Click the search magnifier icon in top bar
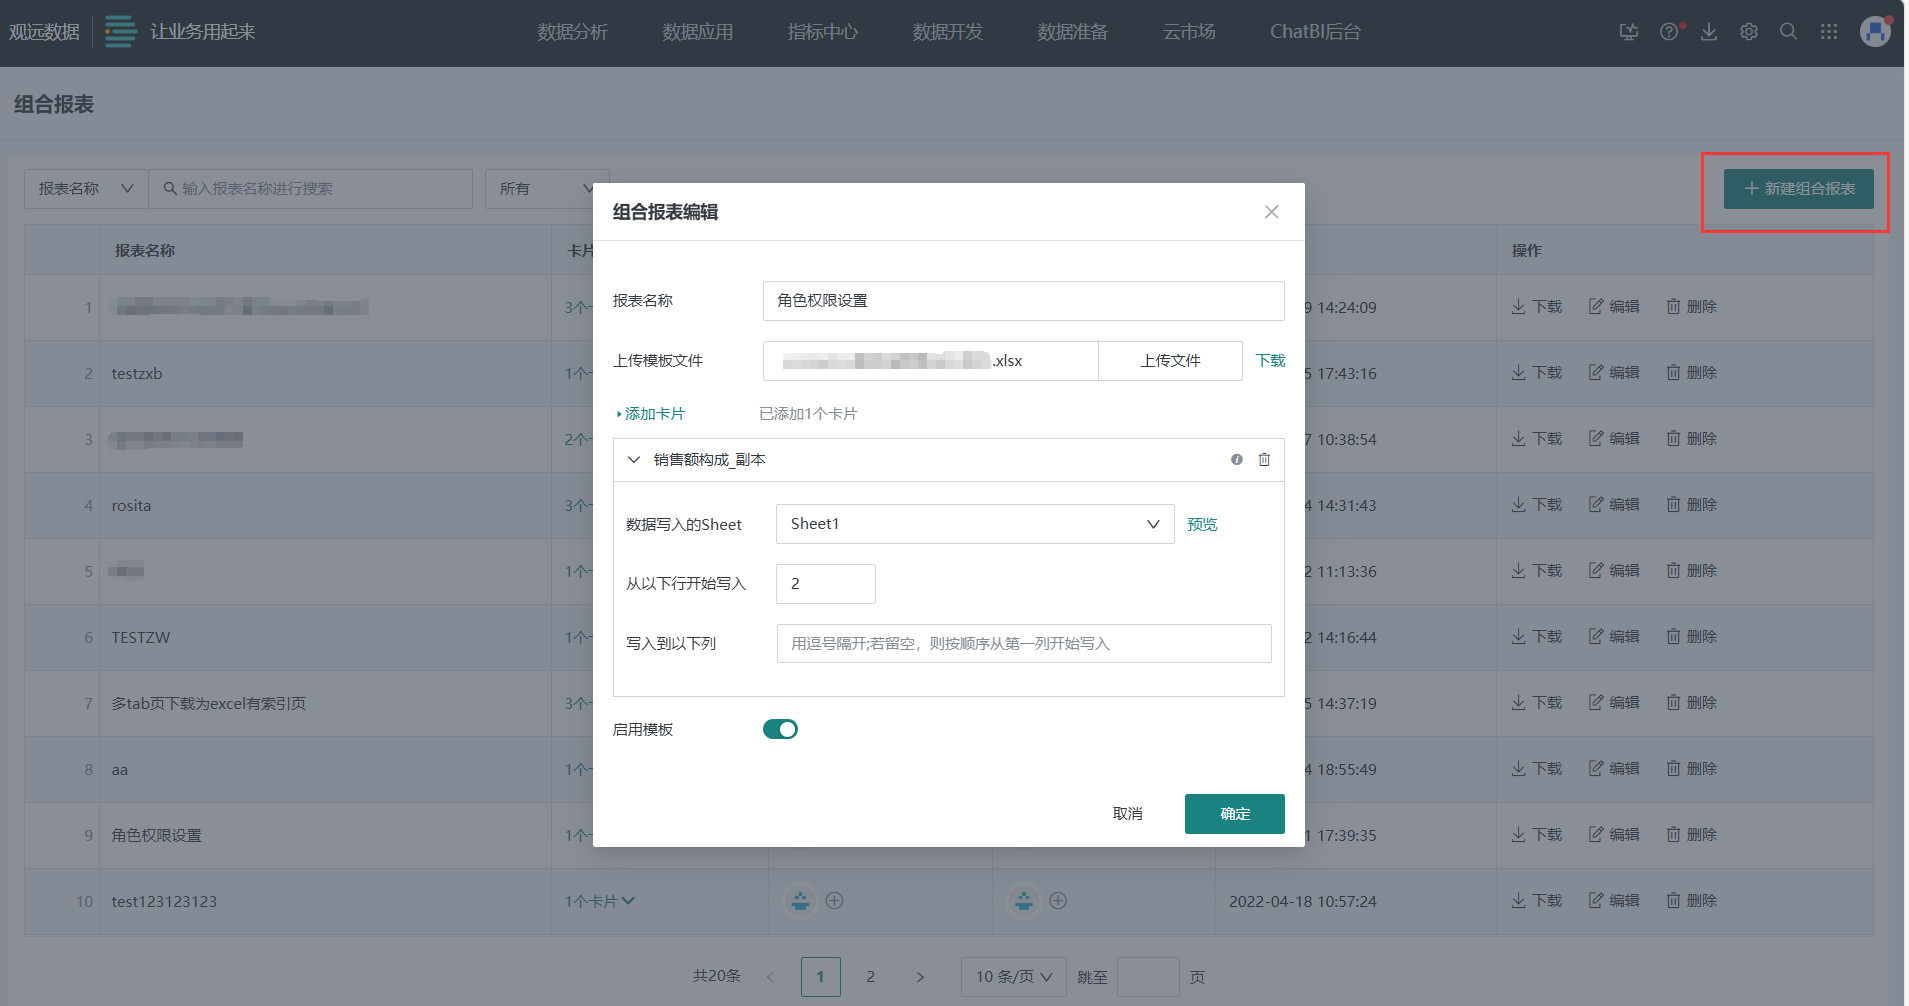The image size is (1909, 1006). pos(1788,31)
